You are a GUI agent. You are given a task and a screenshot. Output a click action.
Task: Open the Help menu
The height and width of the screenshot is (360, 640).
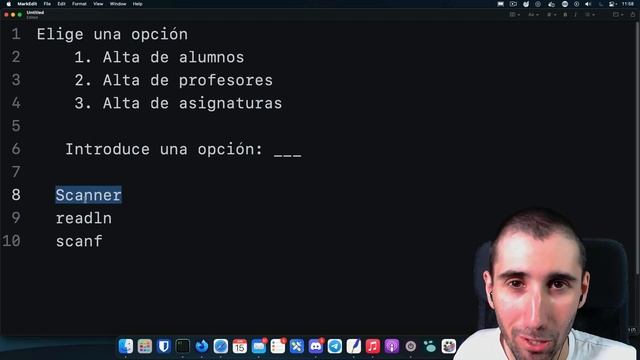click(x=138, y=4)
